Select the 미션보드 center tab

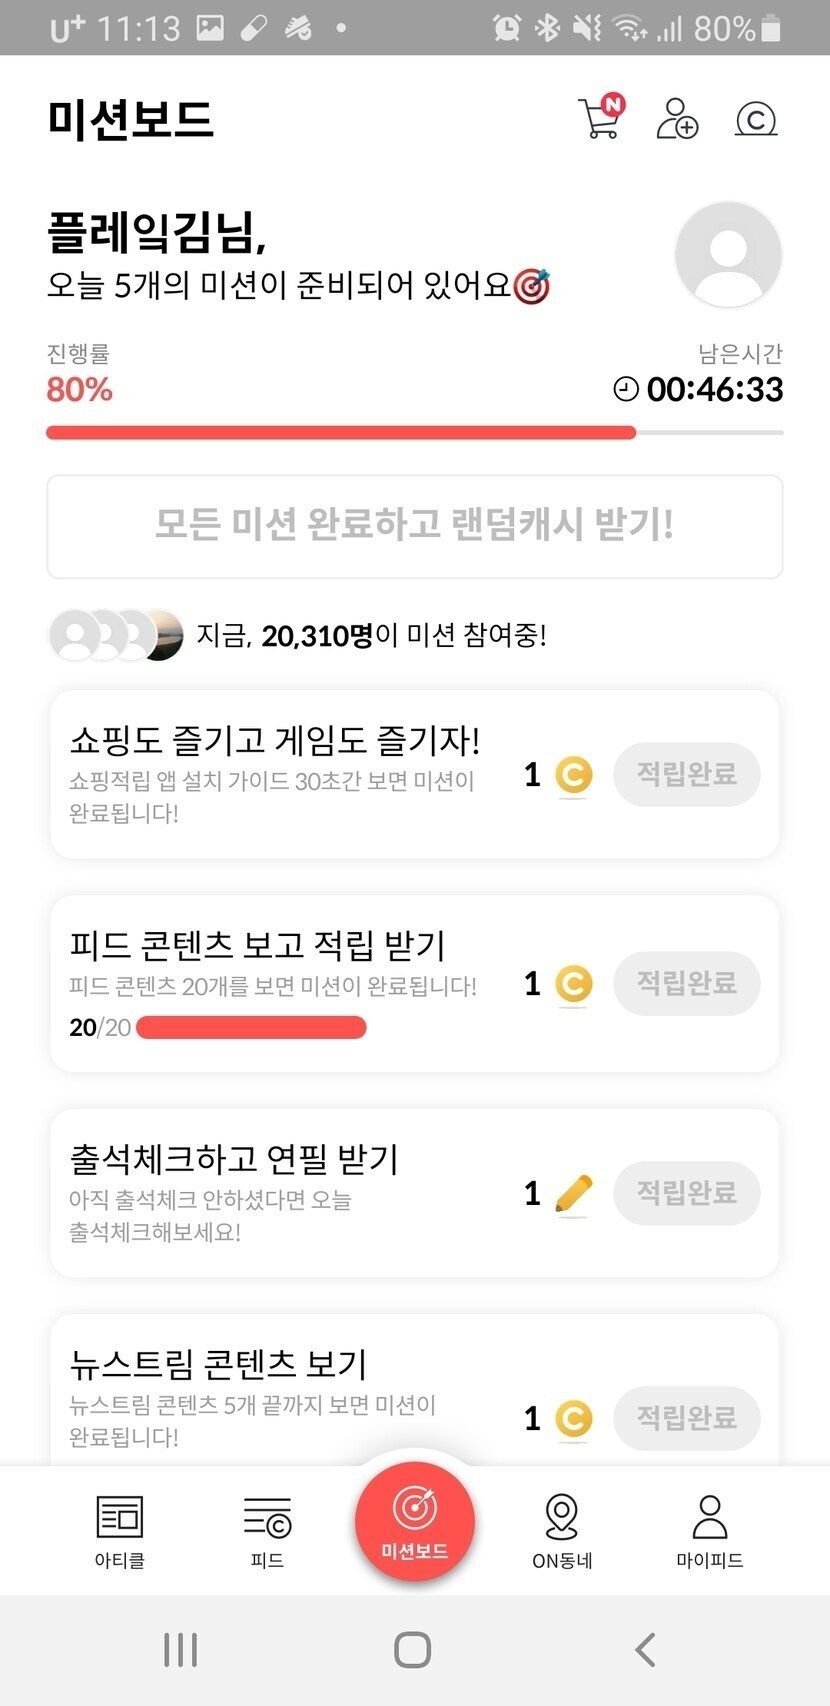[x=414, y=1520]
